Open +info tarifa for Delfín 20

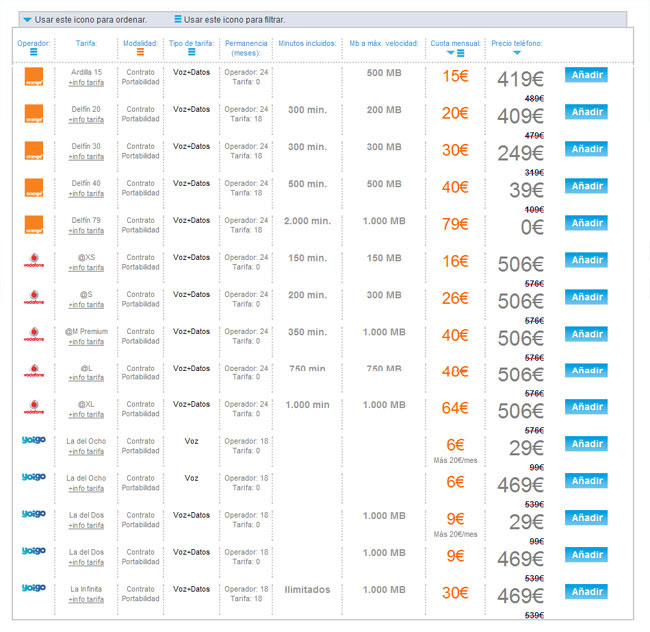coord(86,119)
